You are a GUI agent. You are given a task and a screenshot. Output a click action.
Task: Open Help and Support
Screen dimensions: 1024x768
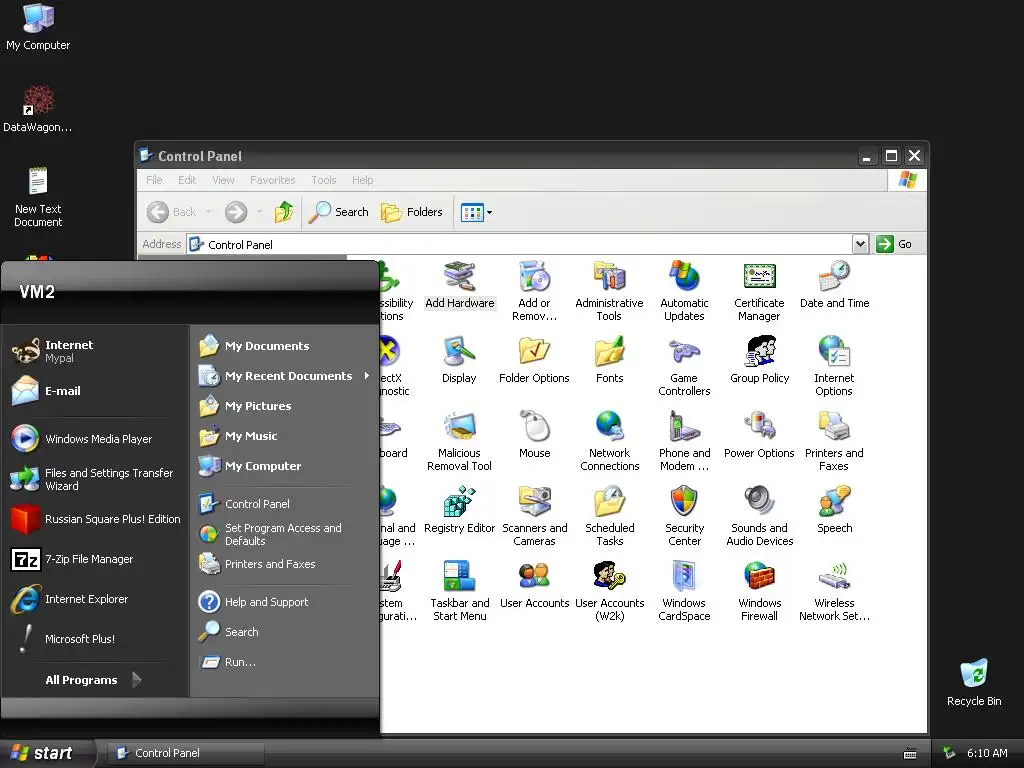[x=284, y=601]
